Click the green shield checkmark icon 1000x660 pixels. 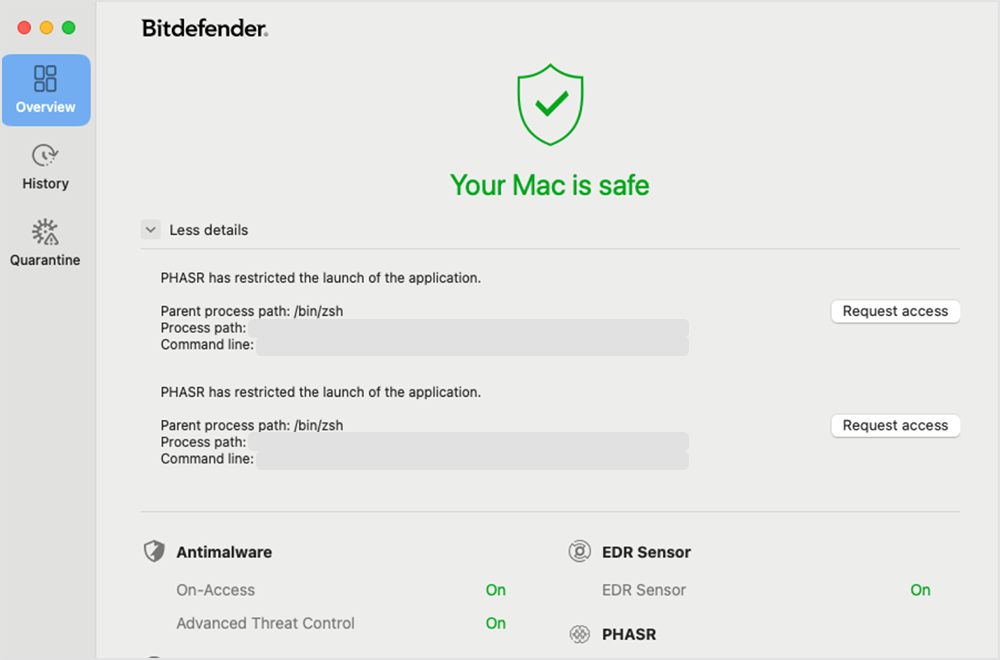coord(550,105)
